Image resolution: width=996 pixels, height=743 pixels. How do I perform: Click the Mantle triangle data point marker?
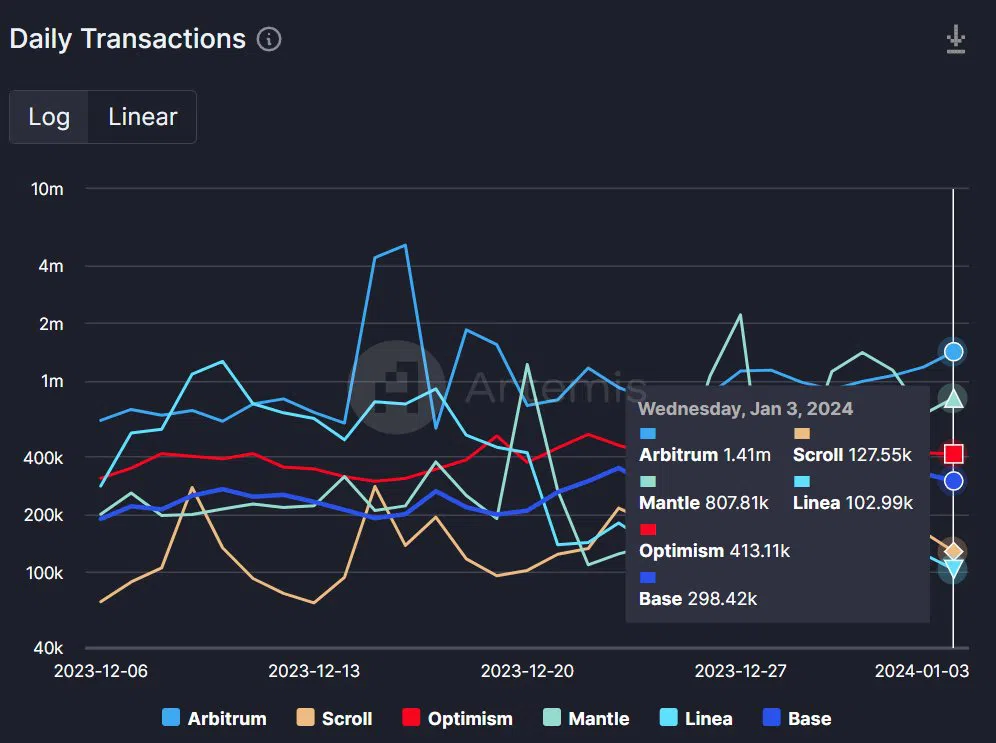click(x=953, y=398)
